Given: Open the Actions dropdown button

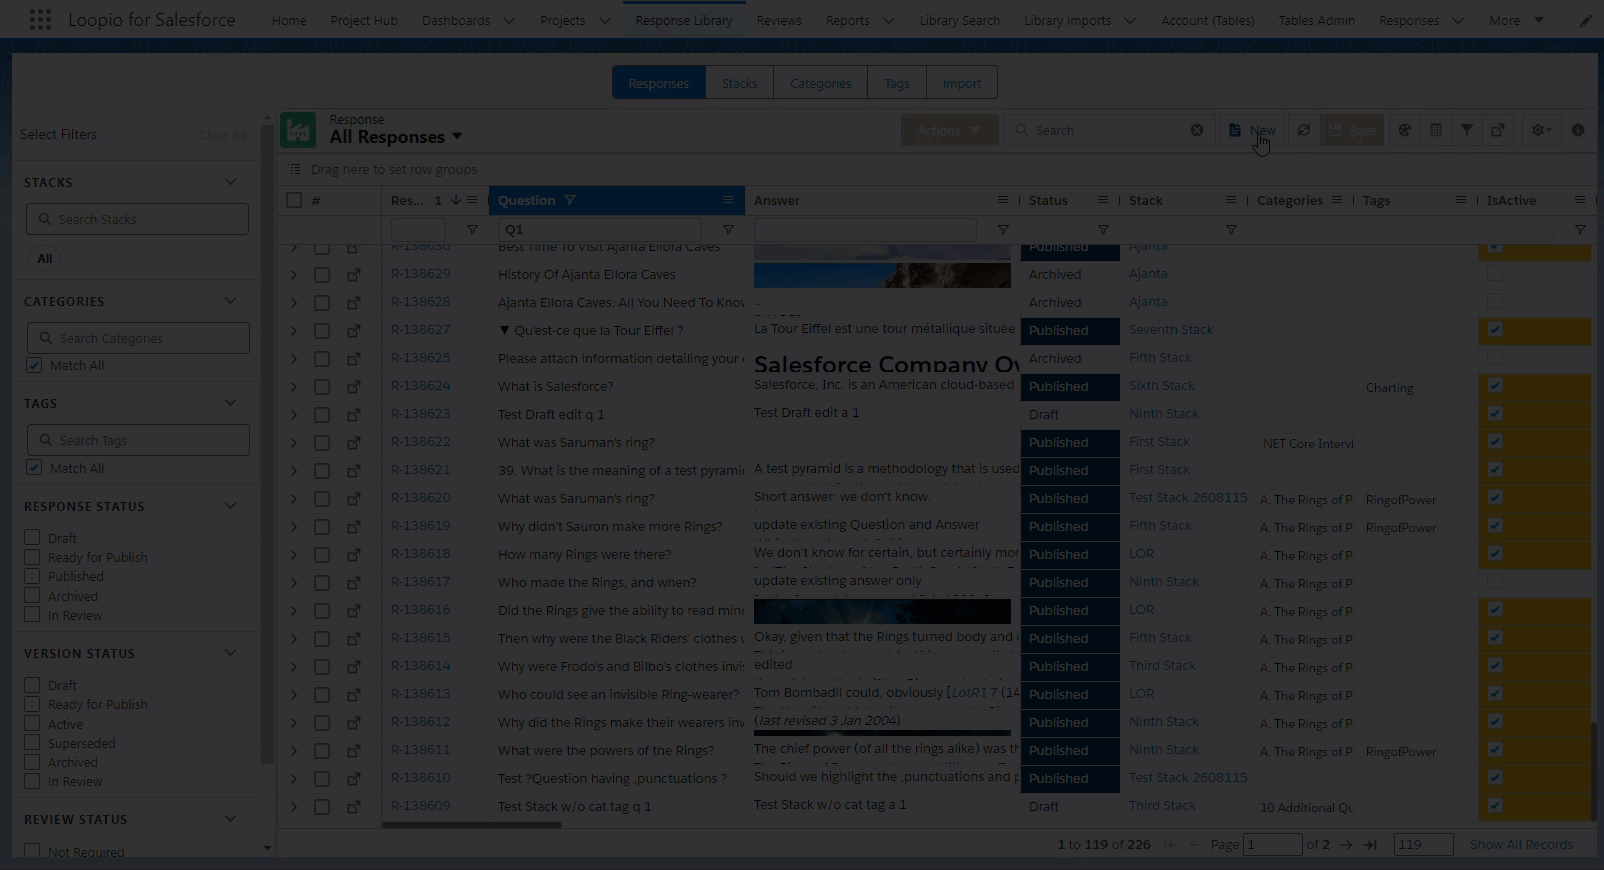Looking at the screenshot, I should pyautogui.click(x=949, y=130).
